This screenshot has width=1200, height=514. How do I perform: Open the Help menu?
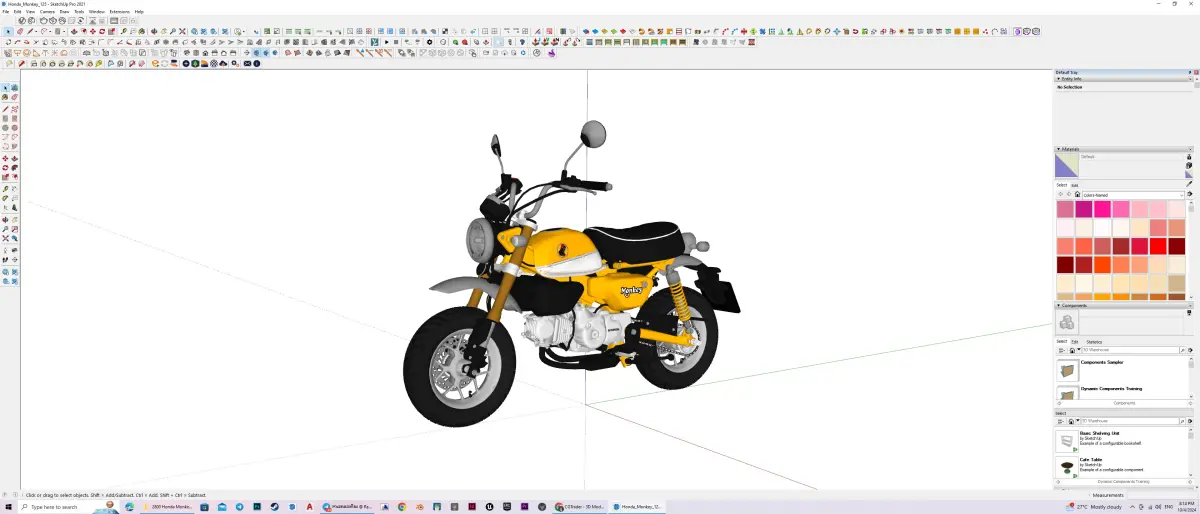[x=139, y=11]
